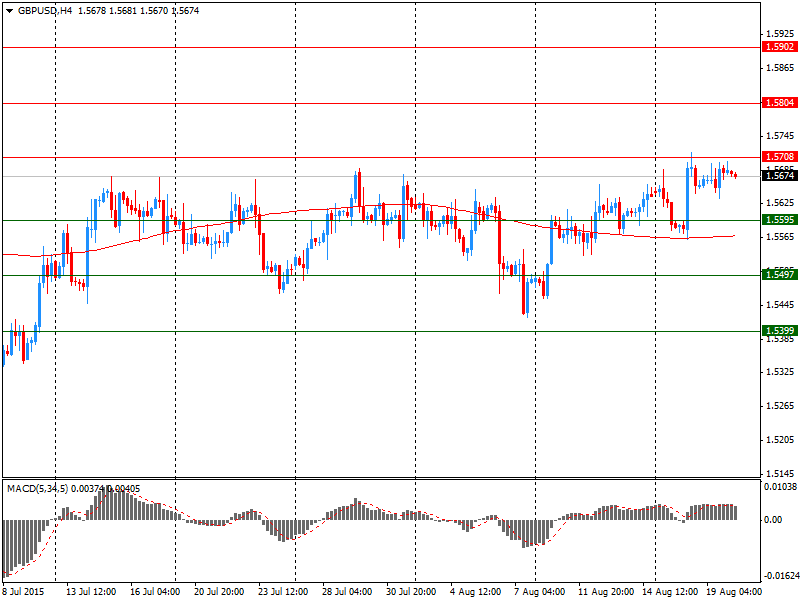Click the 1.5745 price scale value
Screen dimensions: 800x600
pos(781,136)
